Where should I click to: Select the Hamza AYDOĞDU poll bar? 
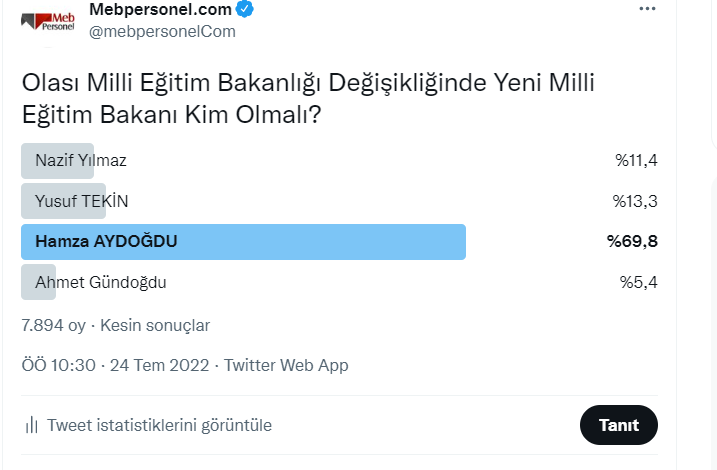click(x=244, y=242)
